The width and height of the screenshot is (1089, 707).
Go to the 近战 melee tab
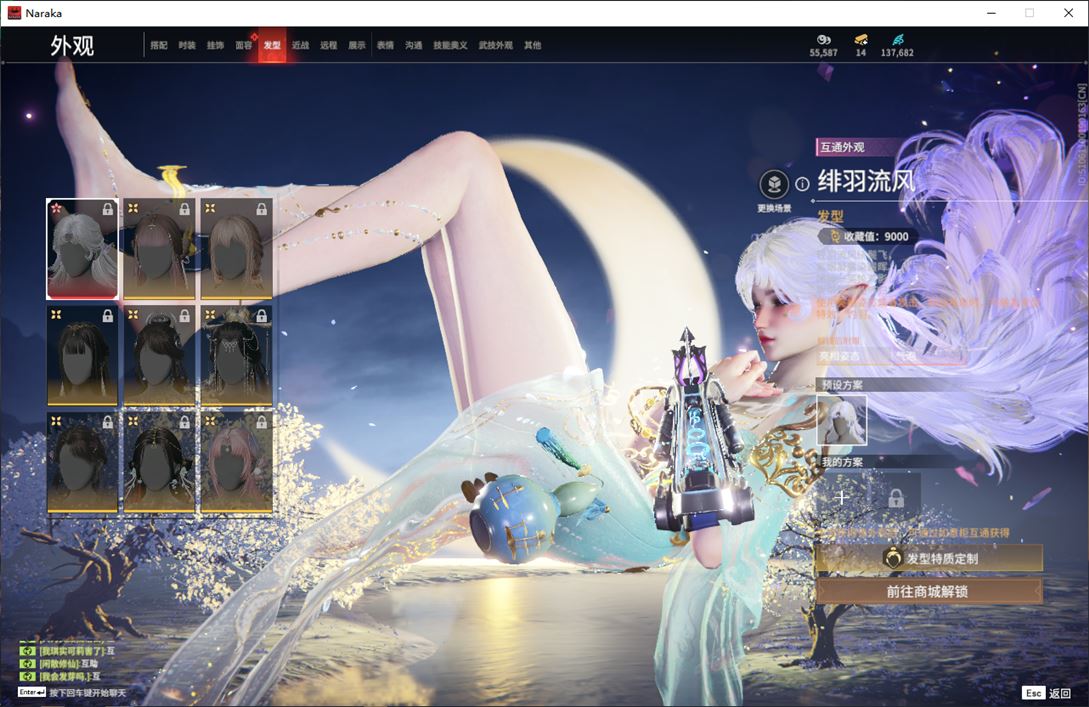tap(300, 45)
